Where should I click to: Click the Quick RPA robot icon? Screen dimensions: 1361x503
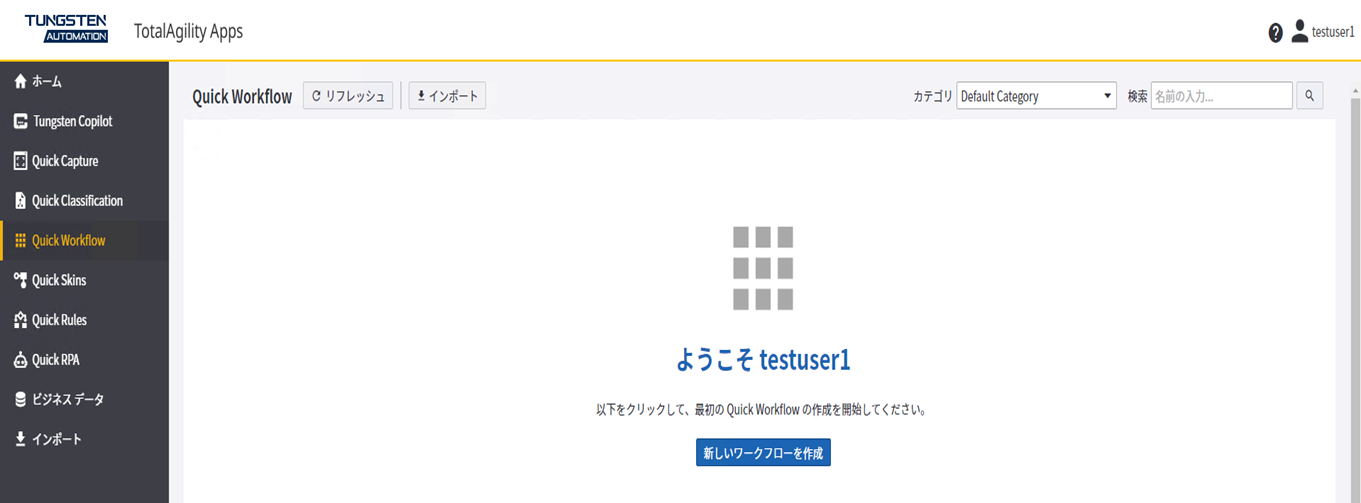coord(20,360)
